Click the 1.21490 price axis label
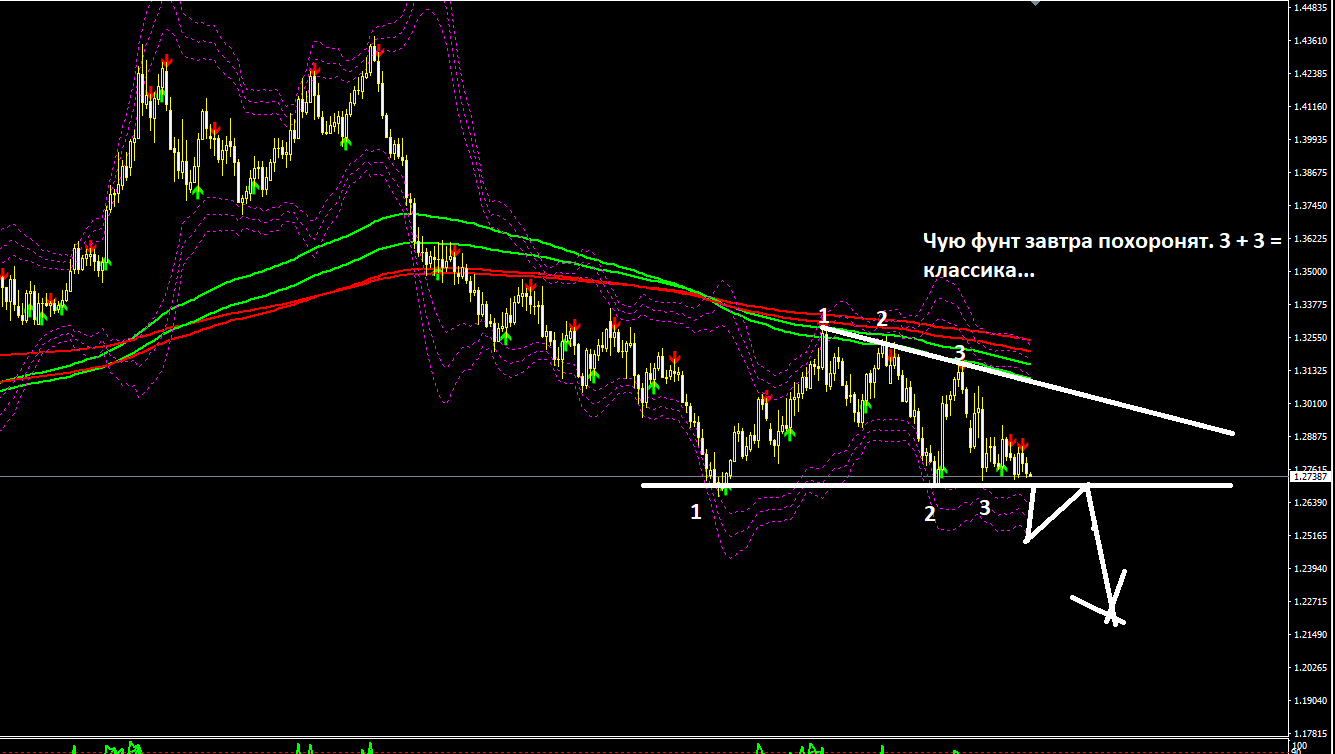This screenshot has height=754, width=1335. pos(1311,635)
